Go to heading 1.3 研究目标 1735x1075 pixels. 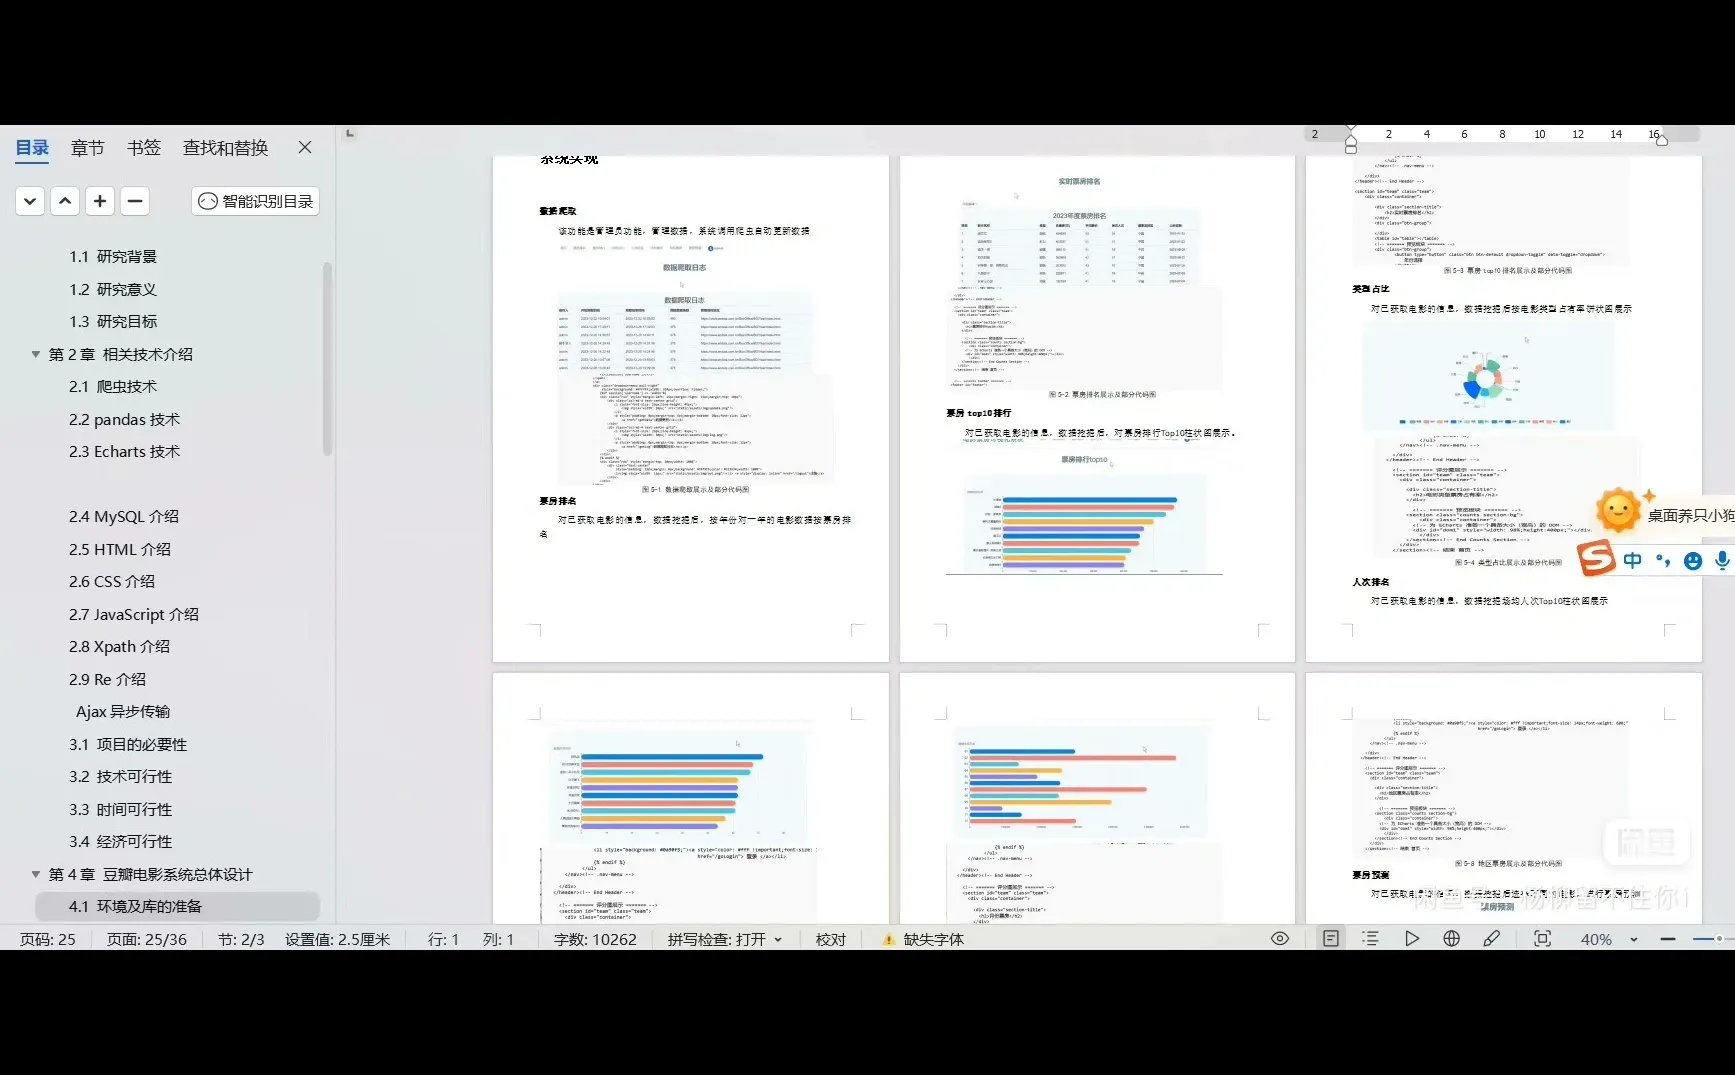(x=113, y=322)
